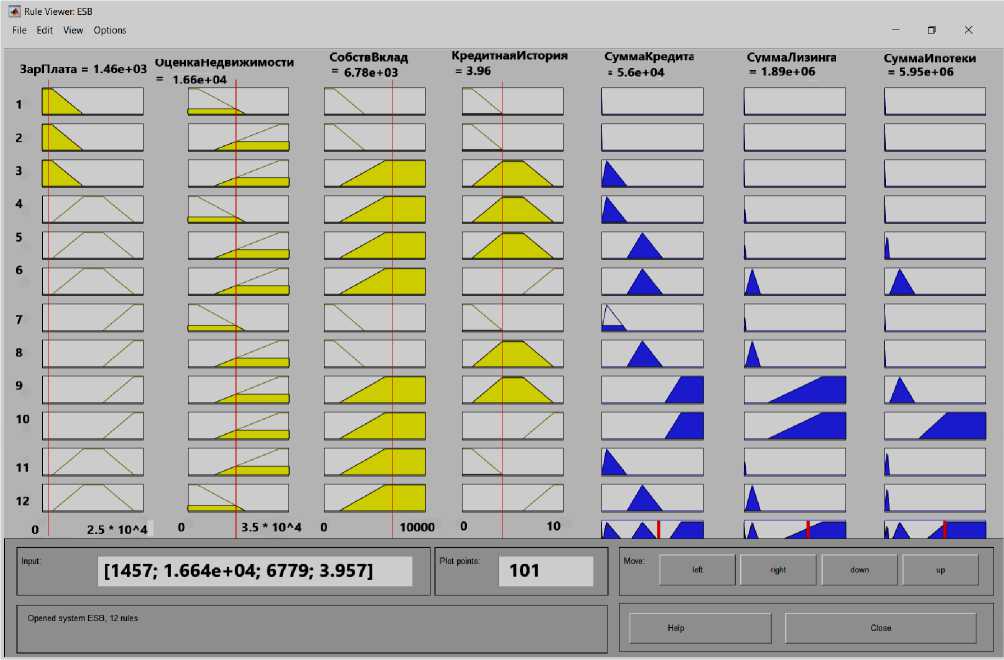Open the Options menu
This screenshot has height=660, width=1004.
pyautogui.click(x=110, y=30)
